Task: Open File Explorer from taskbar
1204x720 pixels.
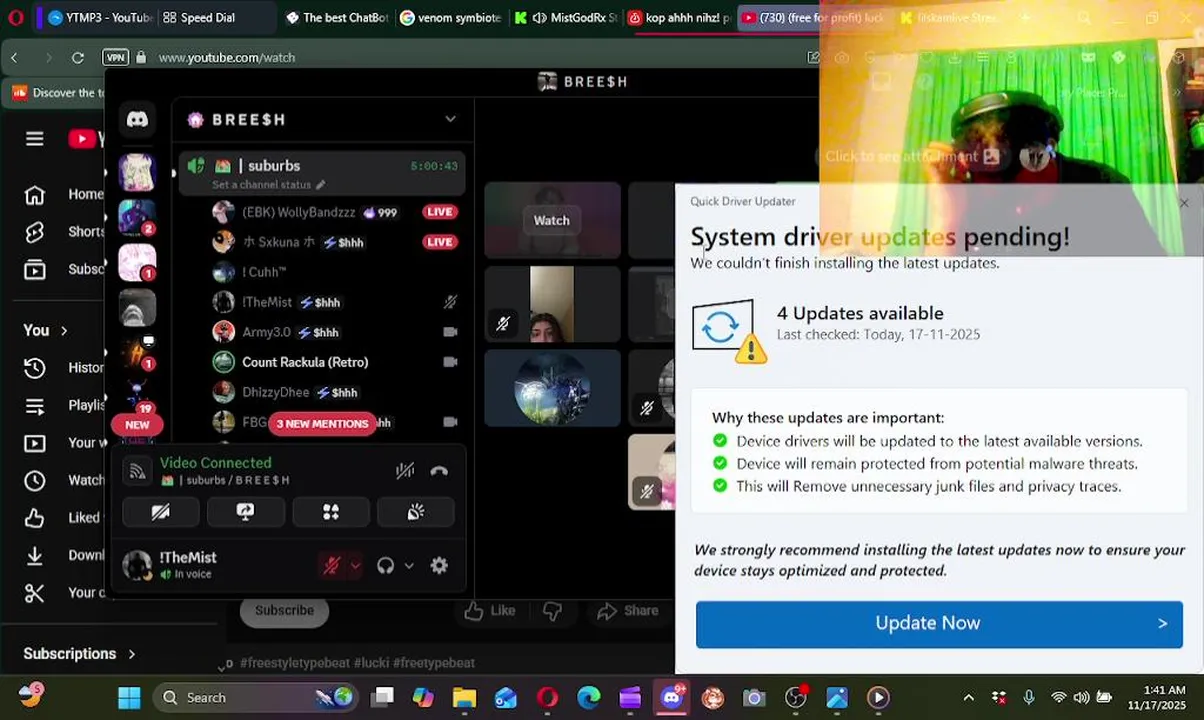Action: click(x=464, y=697)
